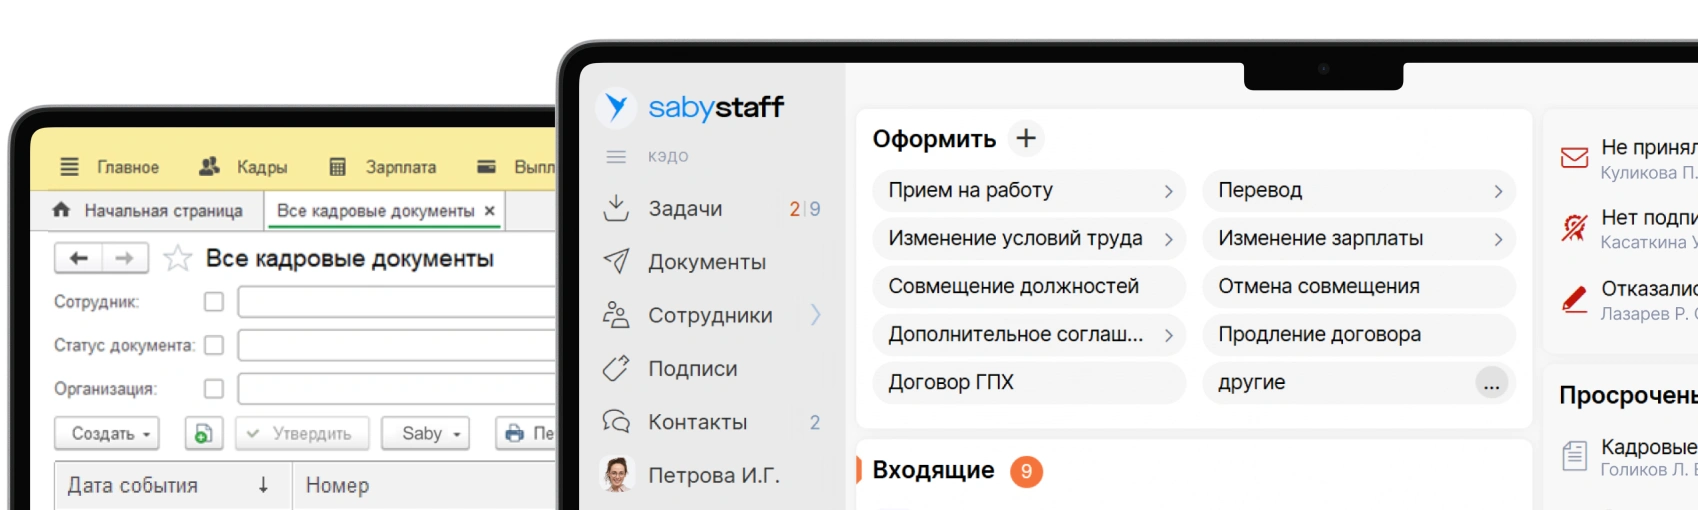Image resolution: width=1698 pixels, height=510 pixels.
Task: Expand the Сотрудники submenu chevron
Action: (816, 315)
